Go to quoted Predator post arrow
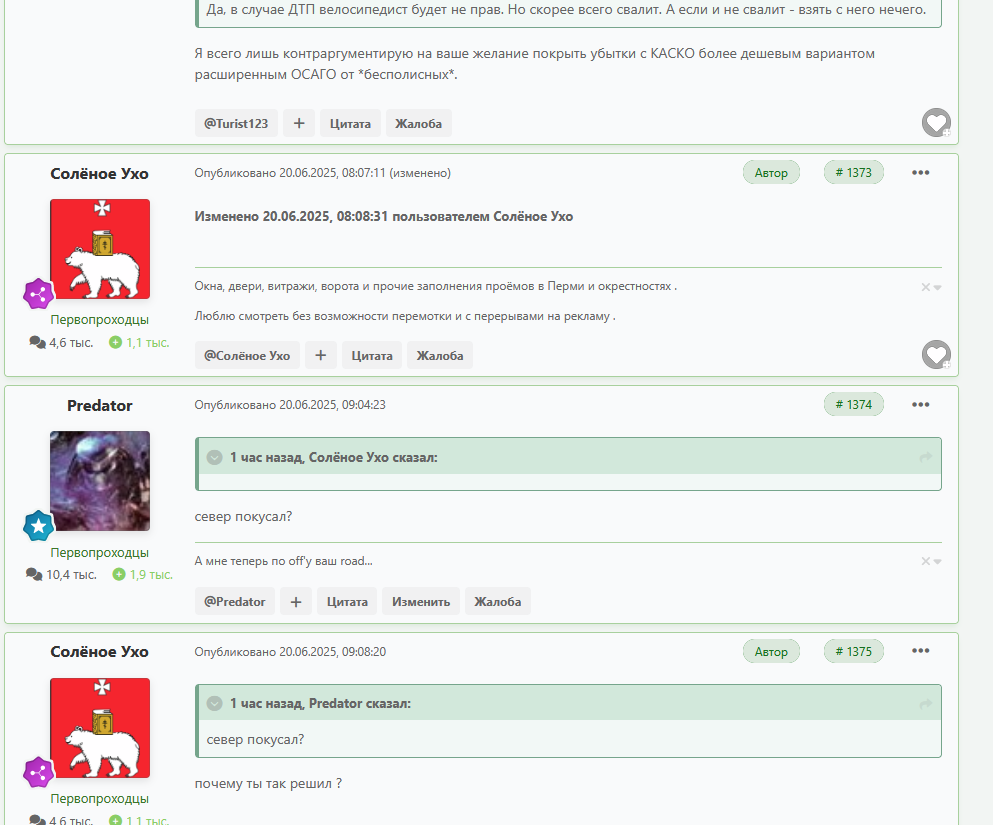This screenshot has width=993, height=825. (x=925, y=703)
